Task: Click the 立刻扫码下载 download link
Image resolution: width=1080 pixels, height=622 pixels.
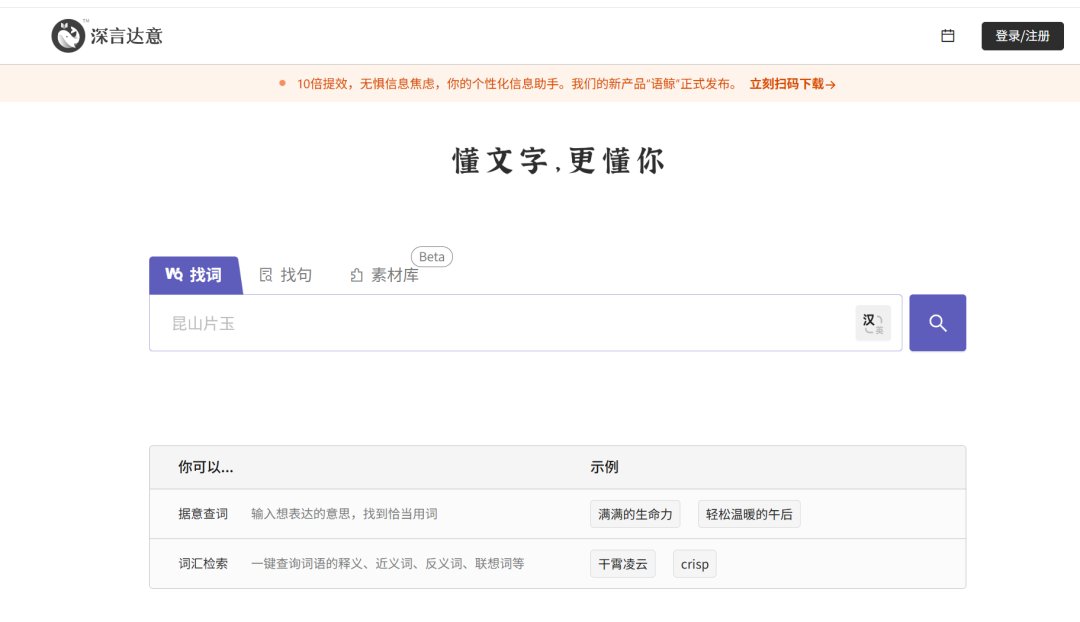Action: pos(789,85)
